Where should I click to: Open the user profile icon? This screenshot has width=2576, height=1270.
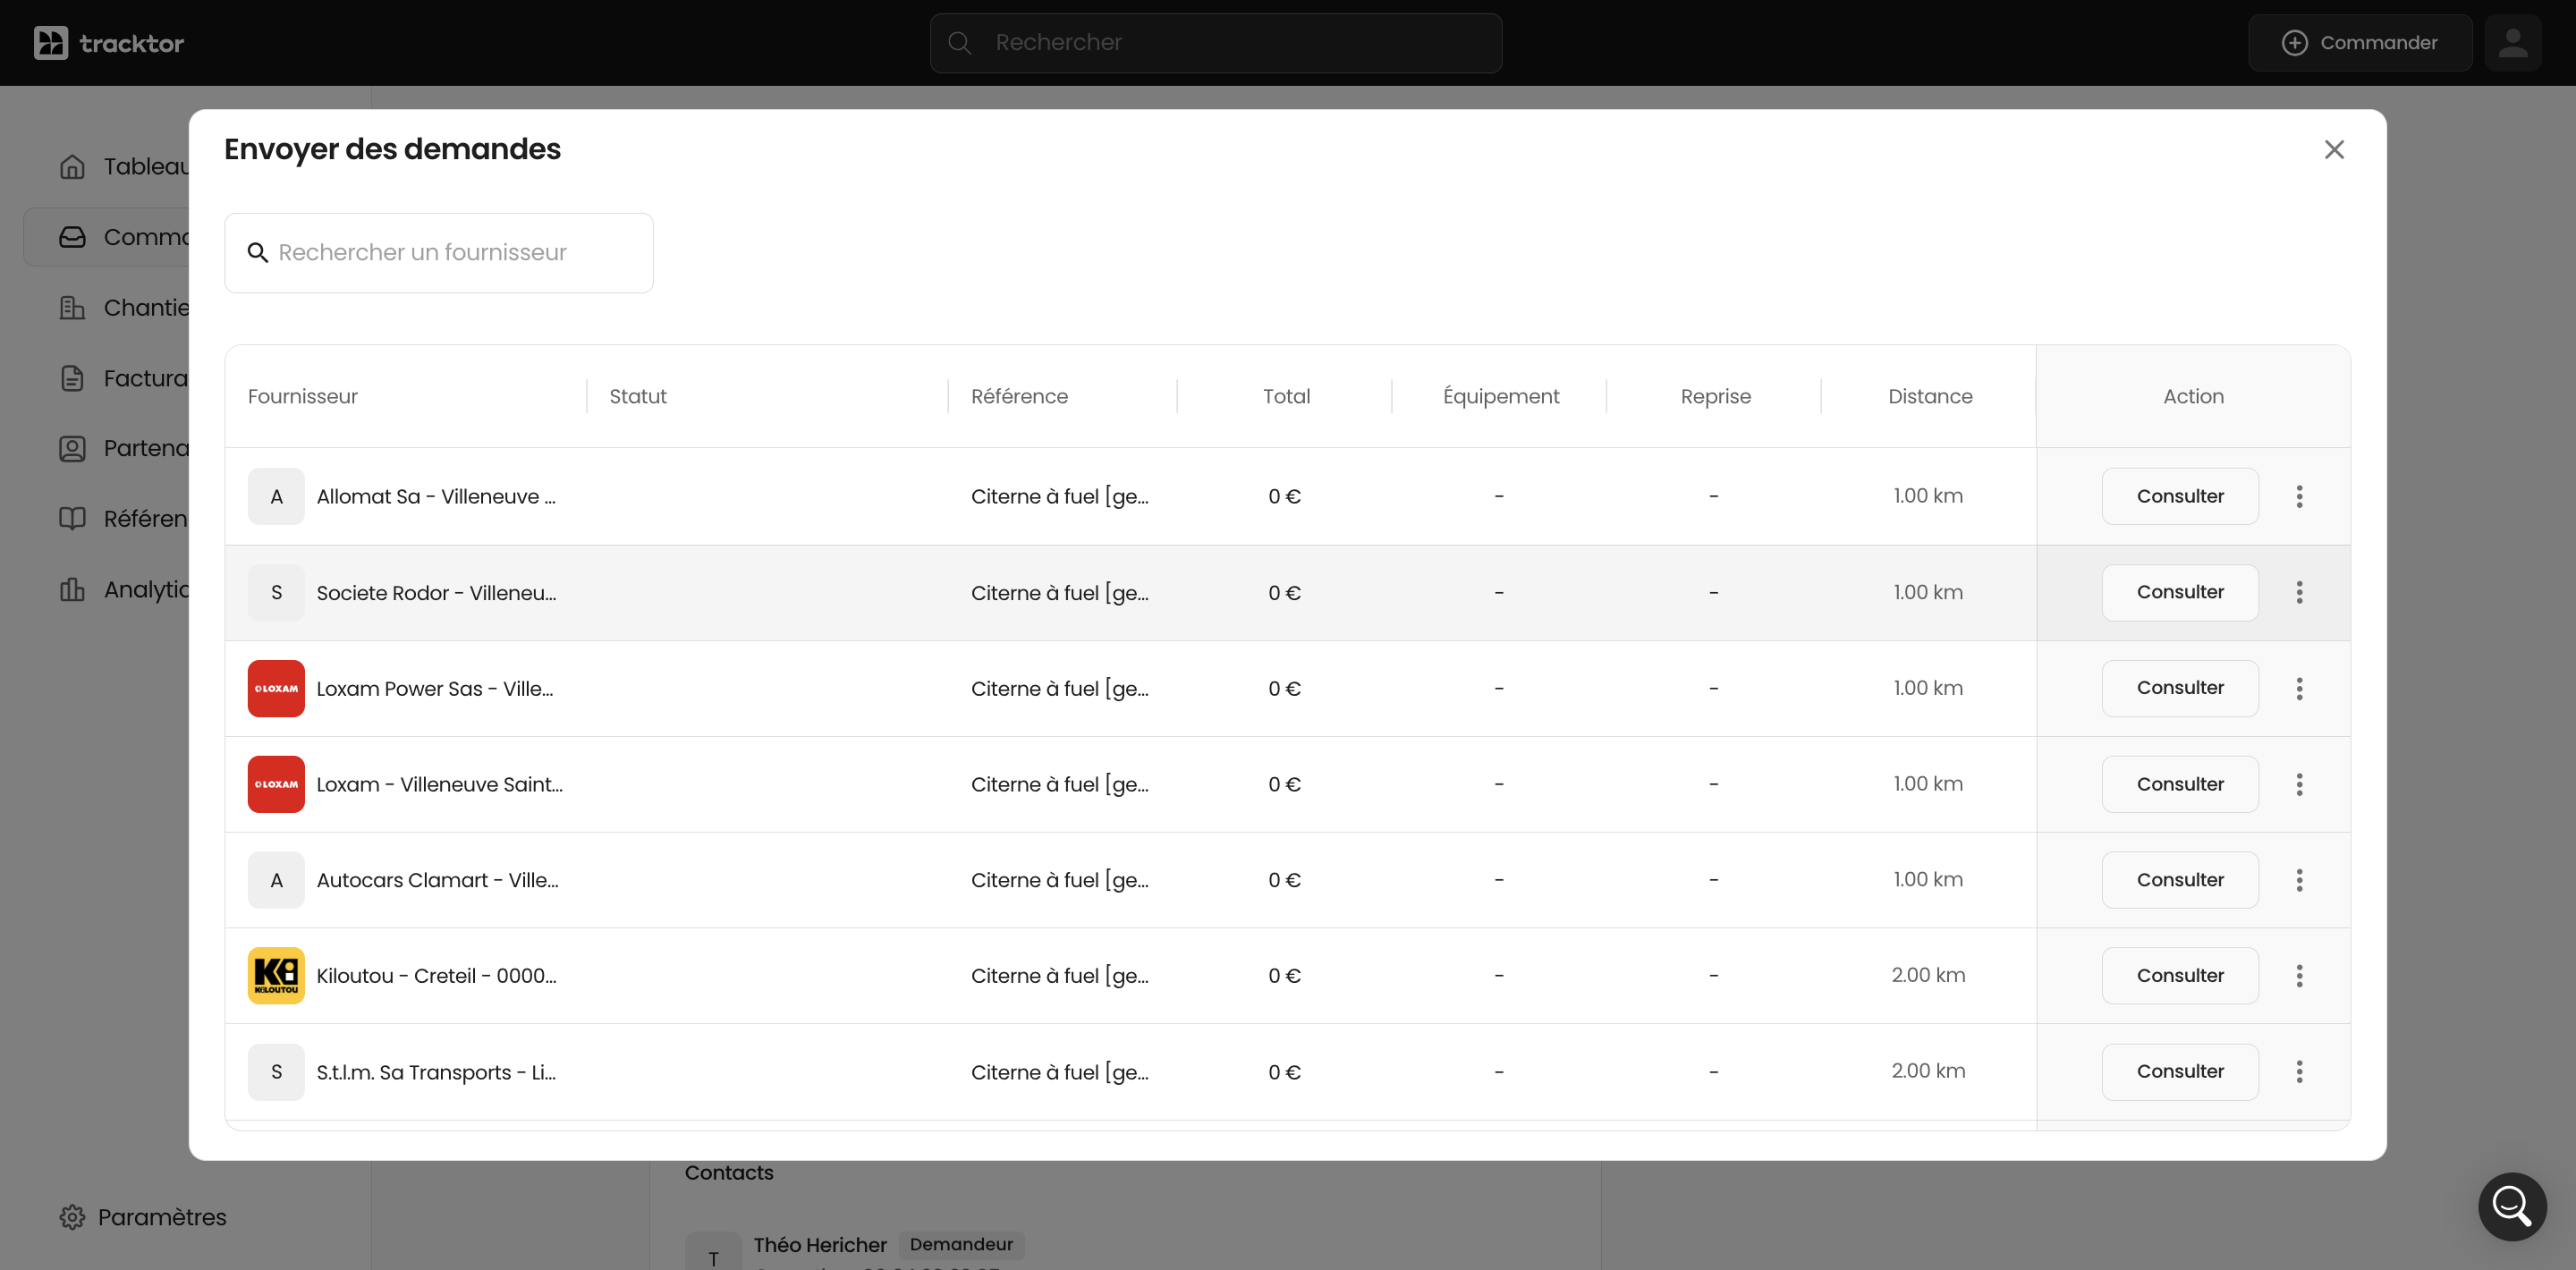pyautogui.click(x=2513, y=43)
